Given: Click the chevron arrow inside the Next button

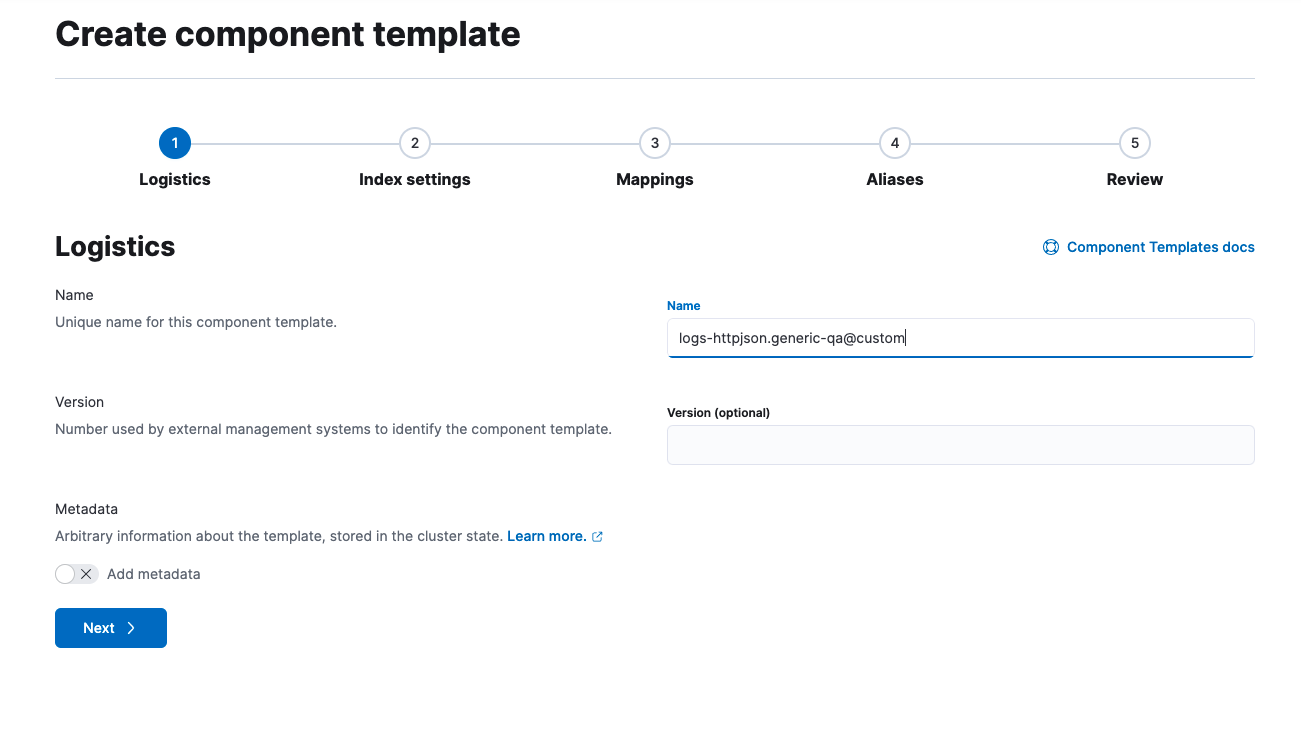Looking at the screenshot, I should point(129,627).
